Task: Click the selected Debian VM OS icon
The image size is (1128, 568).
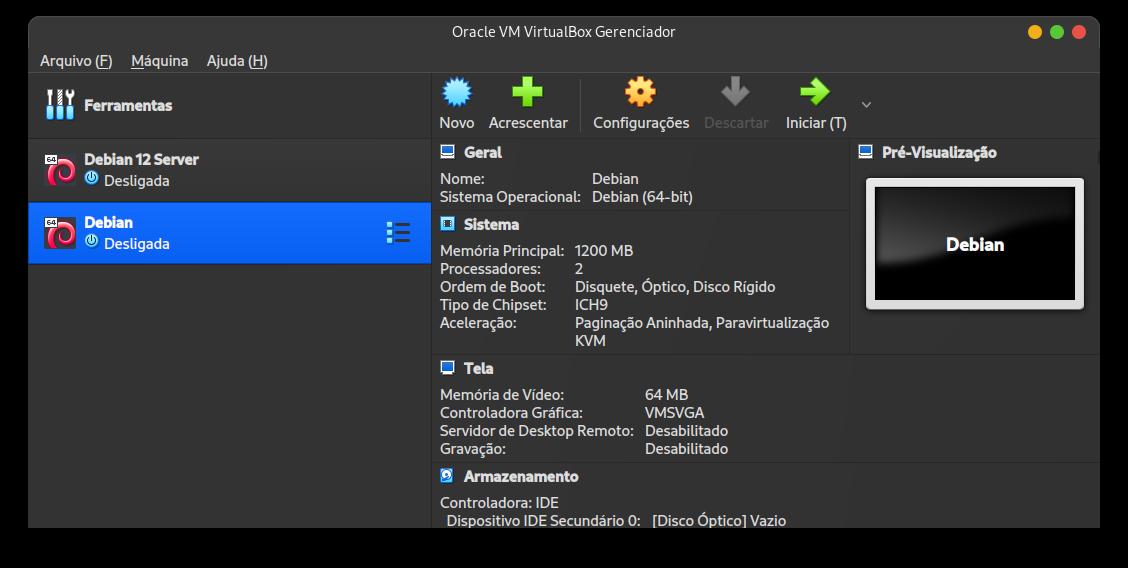Action: point(60,233)
